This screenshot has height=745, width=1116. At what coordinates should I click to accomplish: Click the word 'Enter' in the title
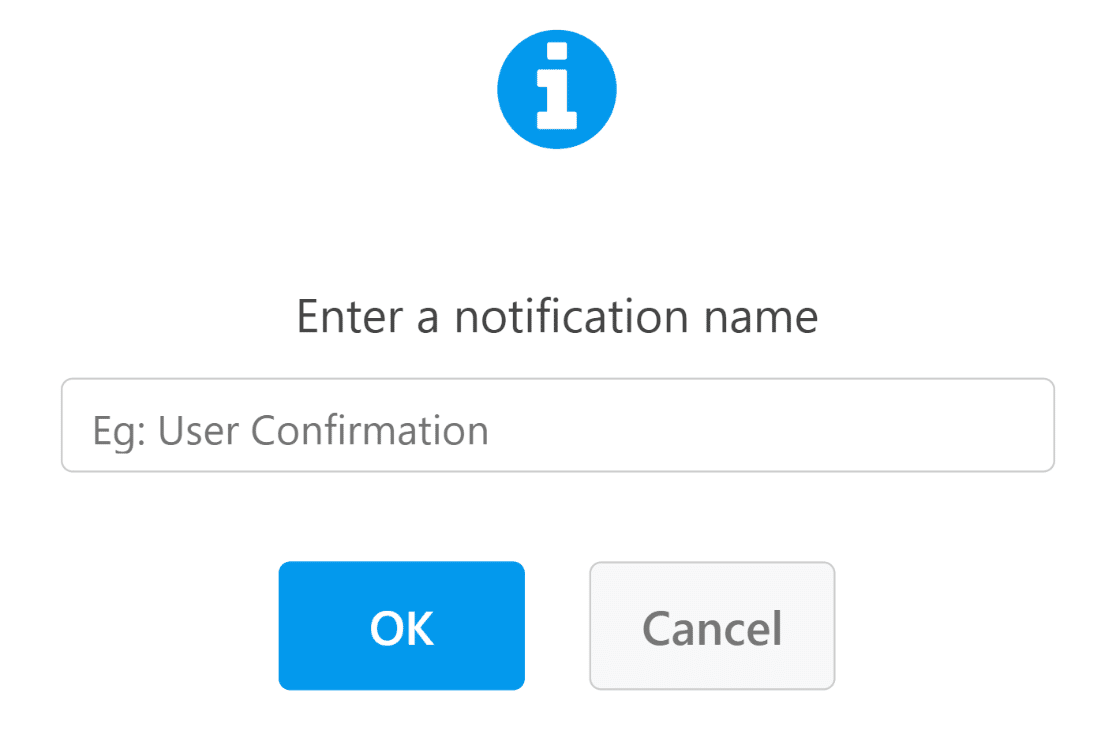pyautogui.click(x=350, y=317)
